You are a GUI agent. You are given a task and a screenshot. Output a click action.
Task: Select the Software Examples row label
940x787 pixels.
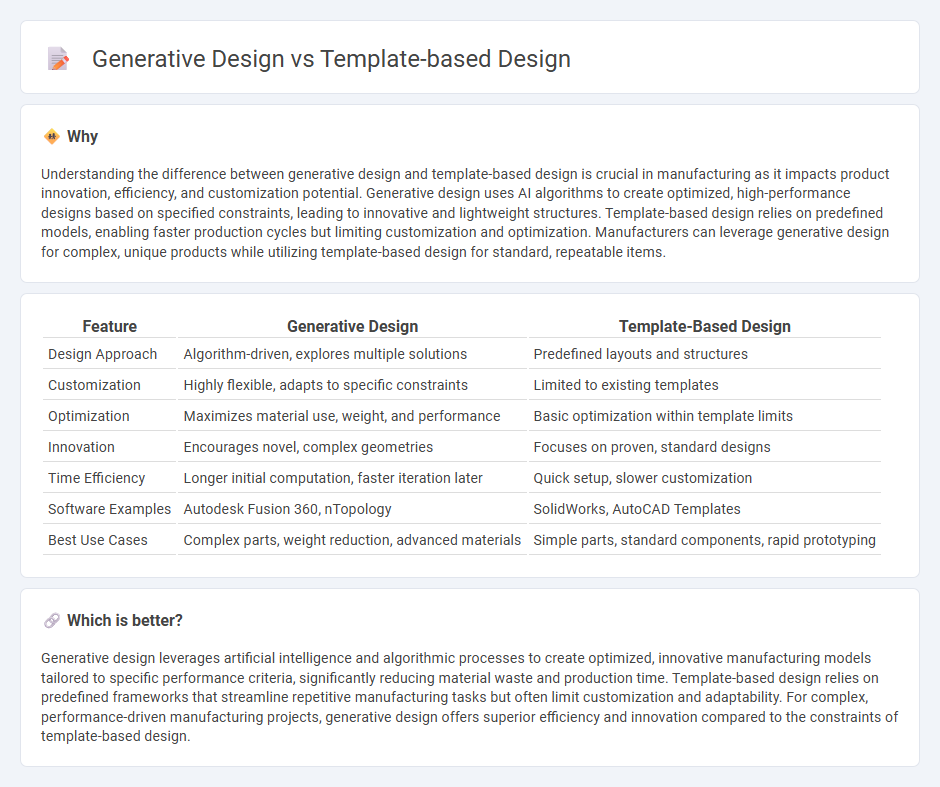click(109, 509)
